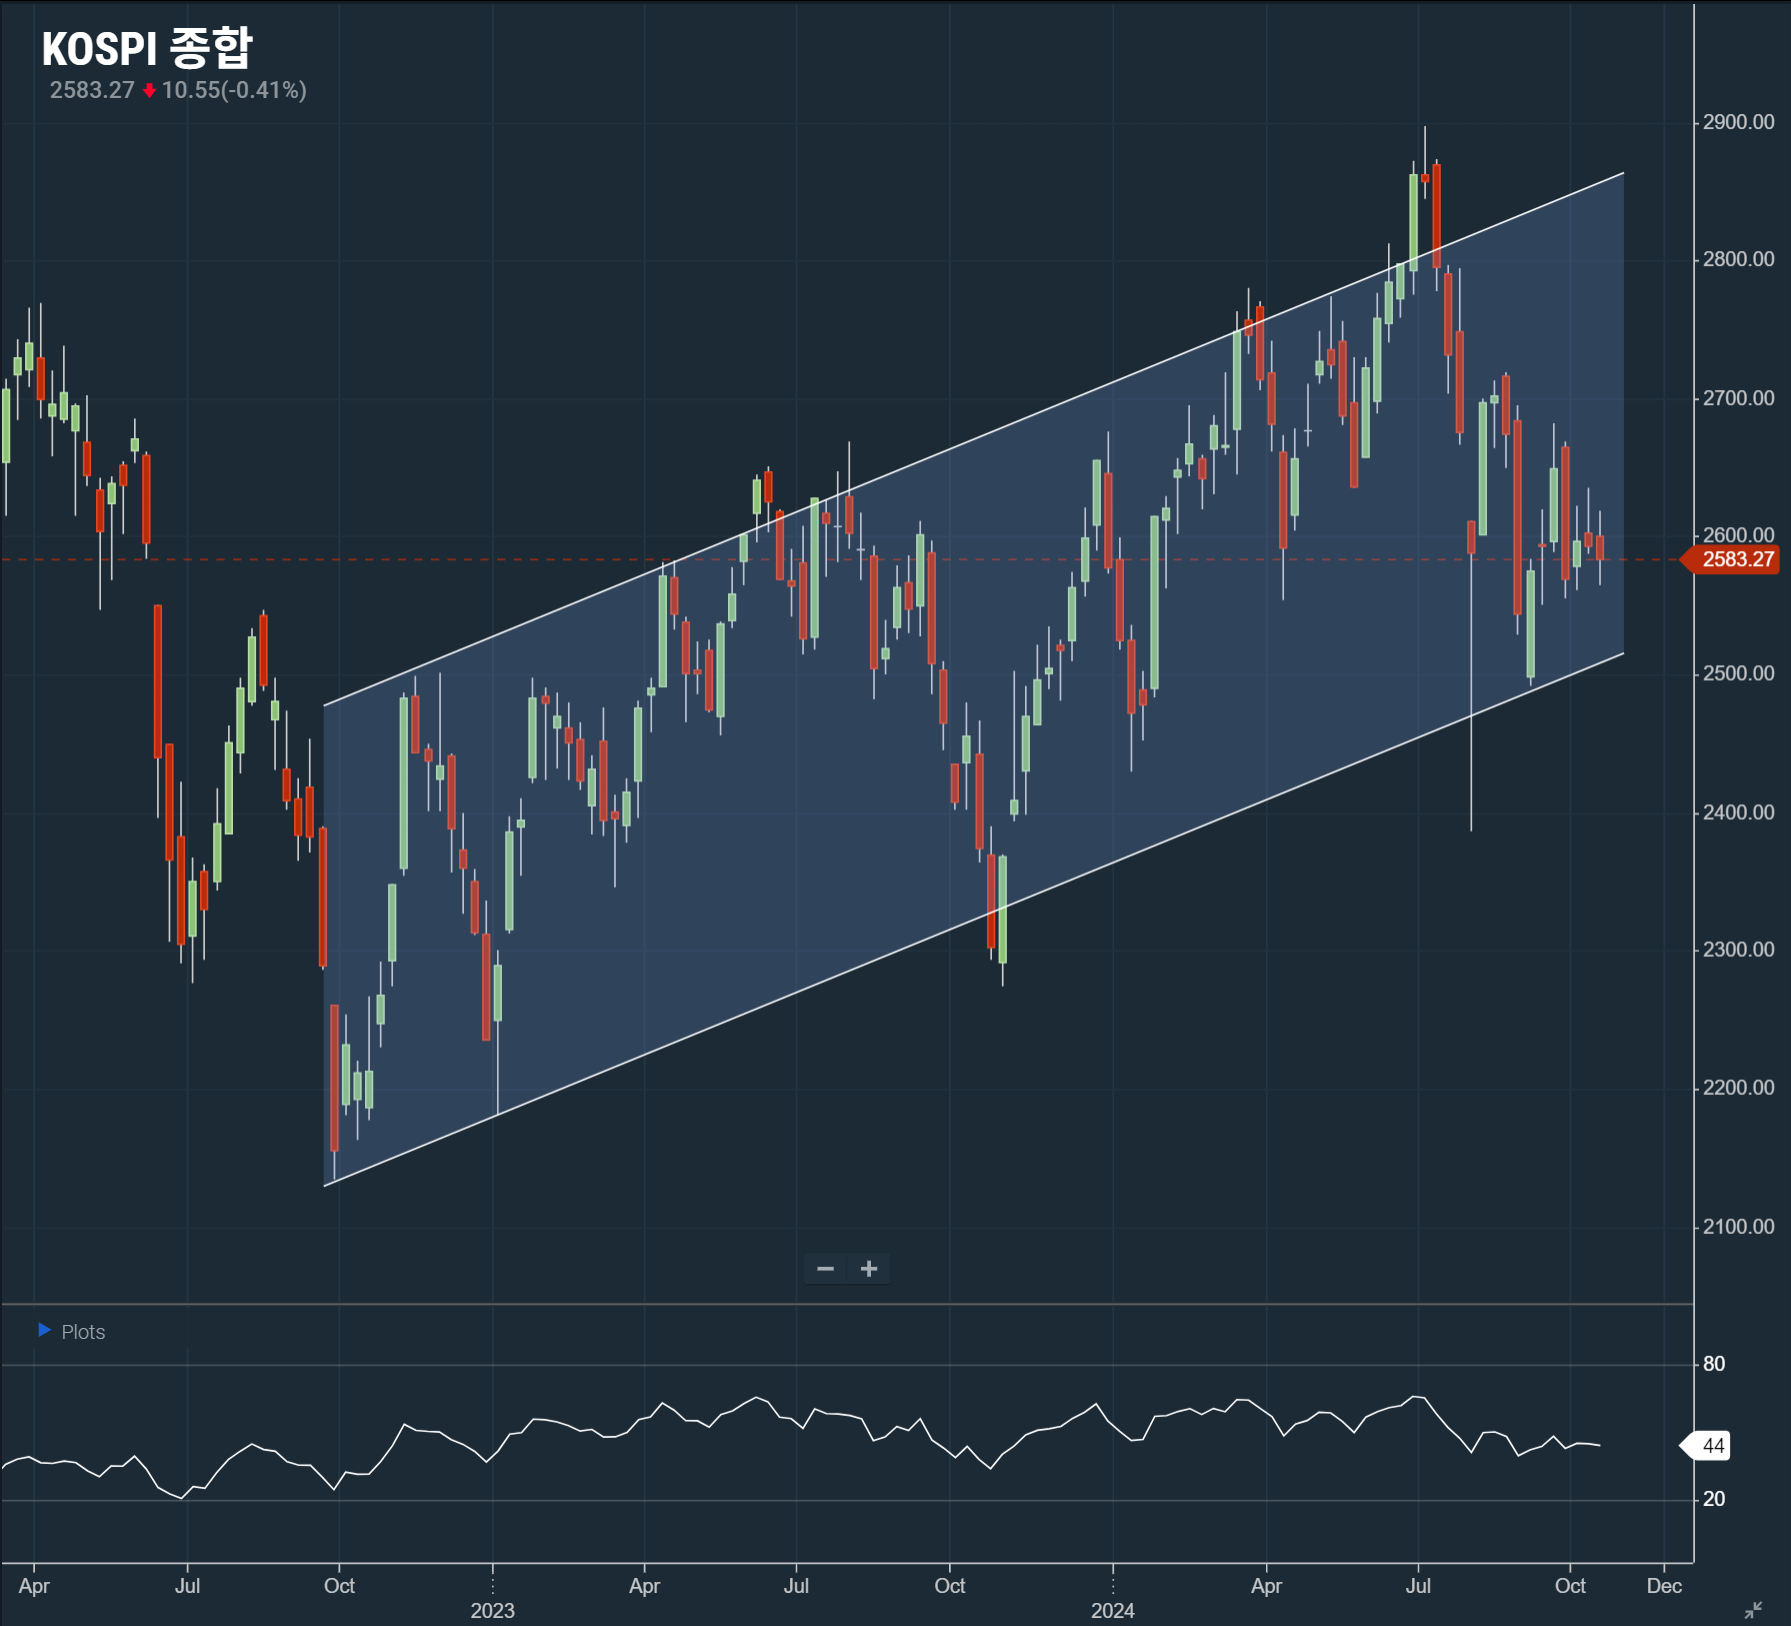
Task: Click the minus zoom out button
Action: point(825,1269)
